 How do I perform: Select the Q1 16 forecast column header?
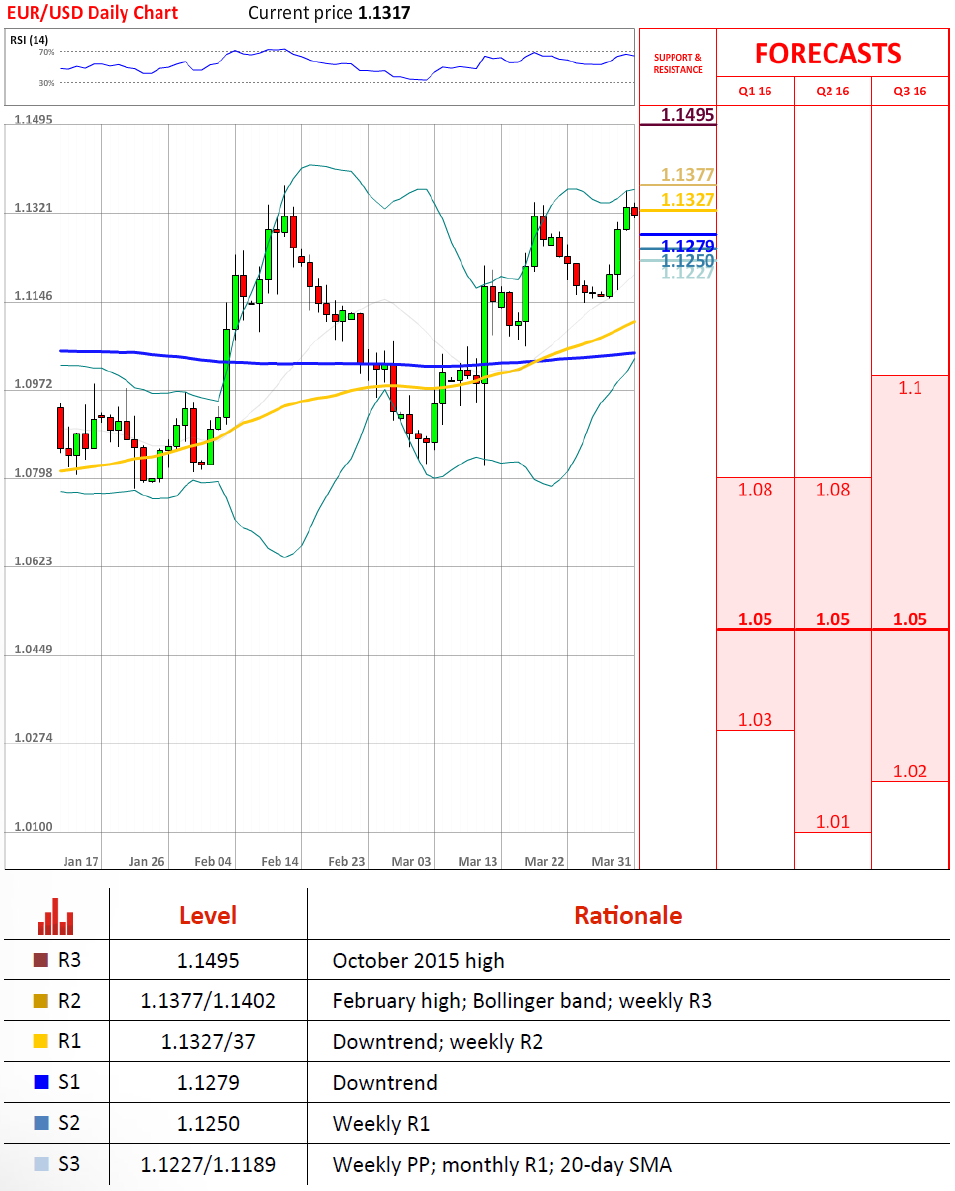pyautogui.click(x=754, y=91)
